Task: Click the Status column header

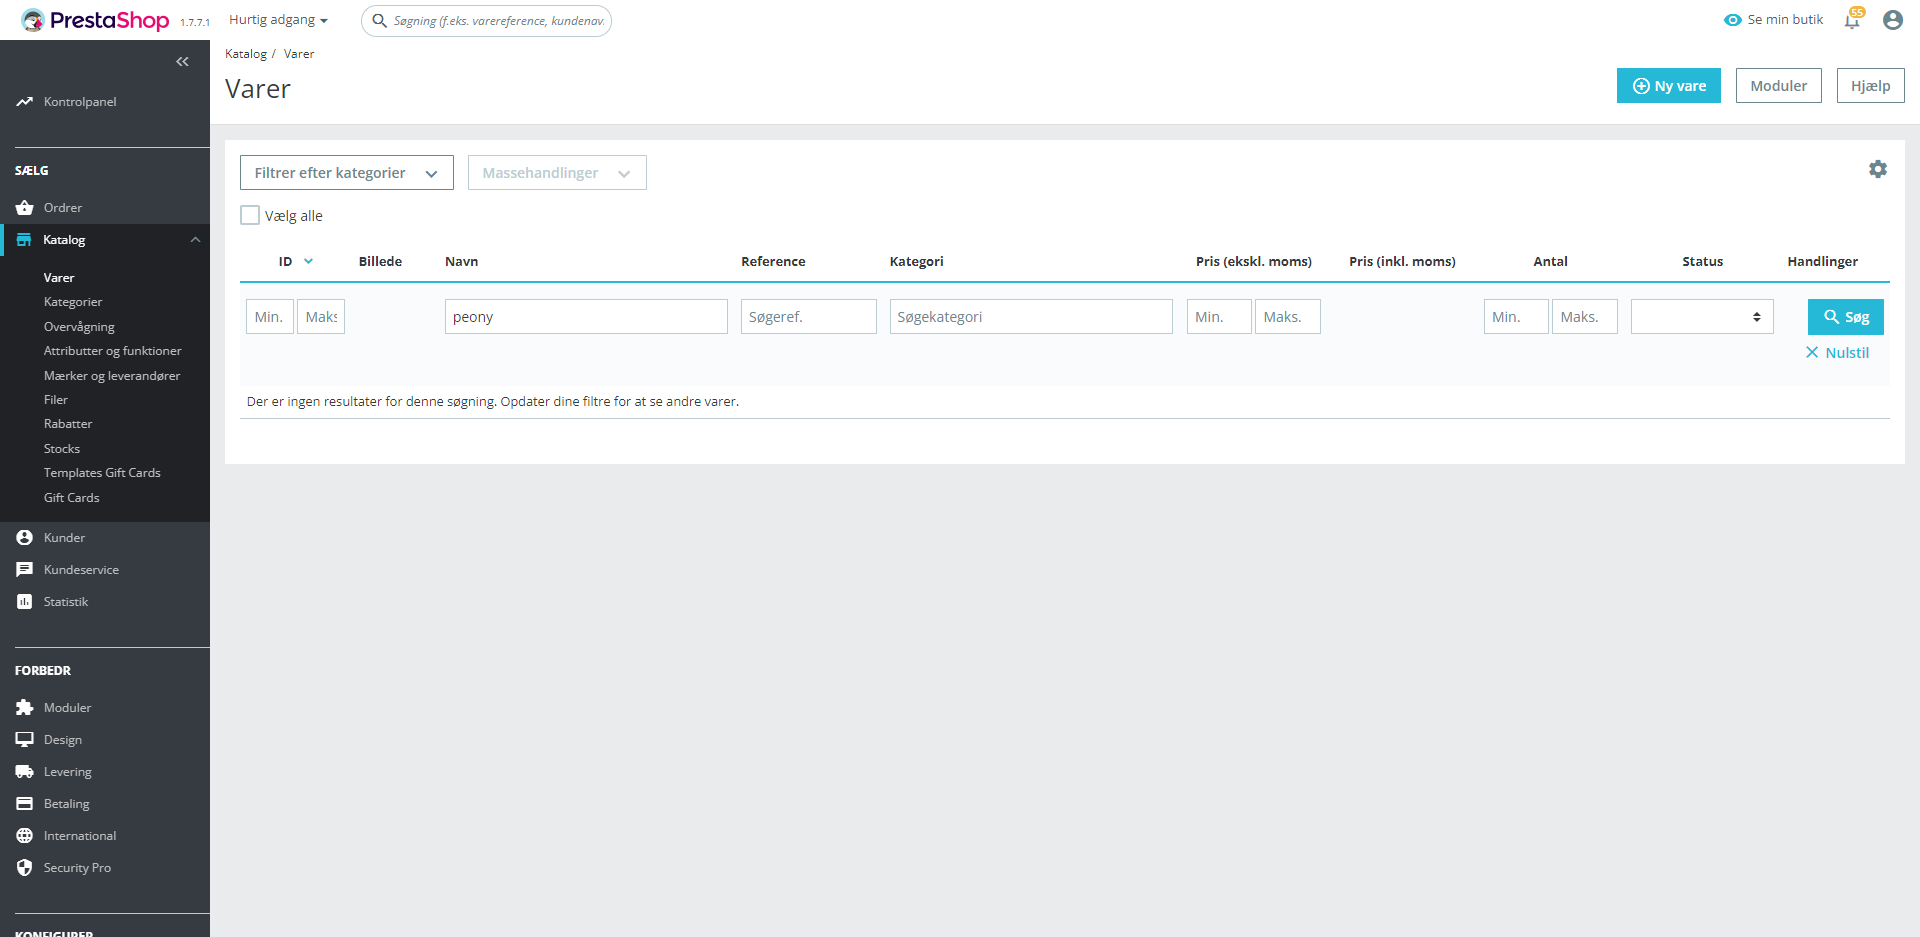Action: point(1703,262)
